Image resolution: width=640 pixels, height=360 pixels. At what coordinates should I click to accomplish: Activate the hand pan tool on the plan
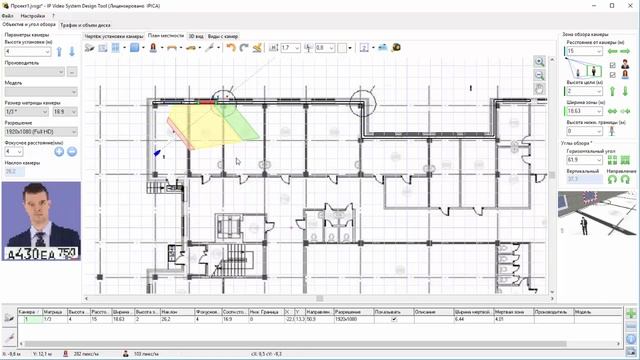click(x=540, y=89)
